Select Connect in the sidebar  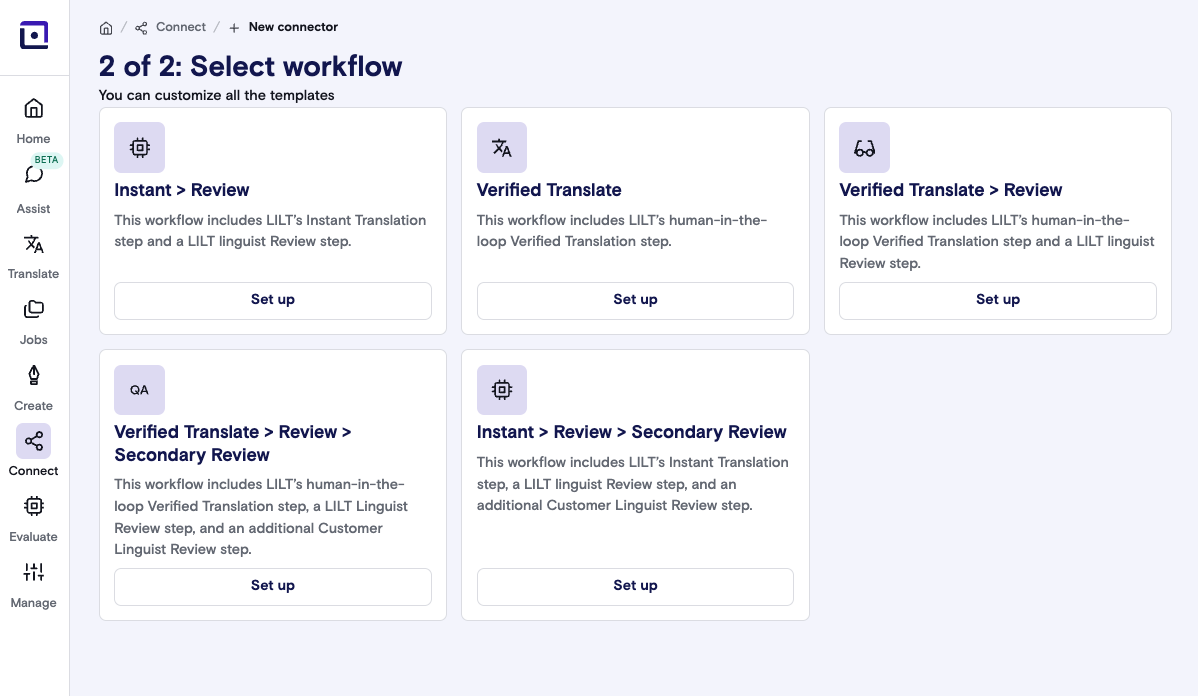[33, 450]
